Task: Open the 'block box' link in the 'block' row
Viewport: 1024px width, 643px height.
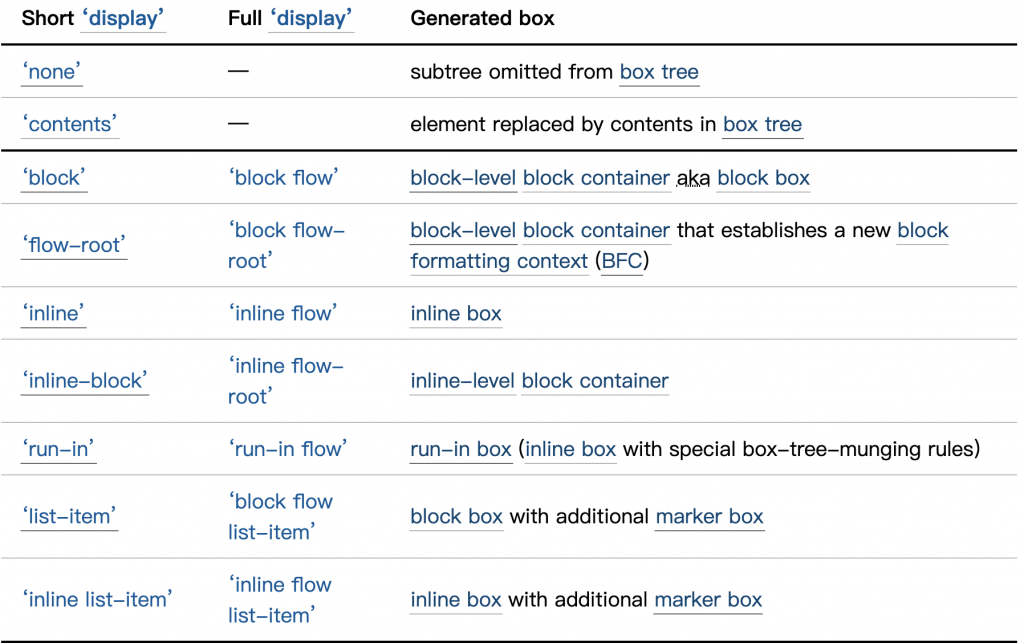Action: point(763,178)
